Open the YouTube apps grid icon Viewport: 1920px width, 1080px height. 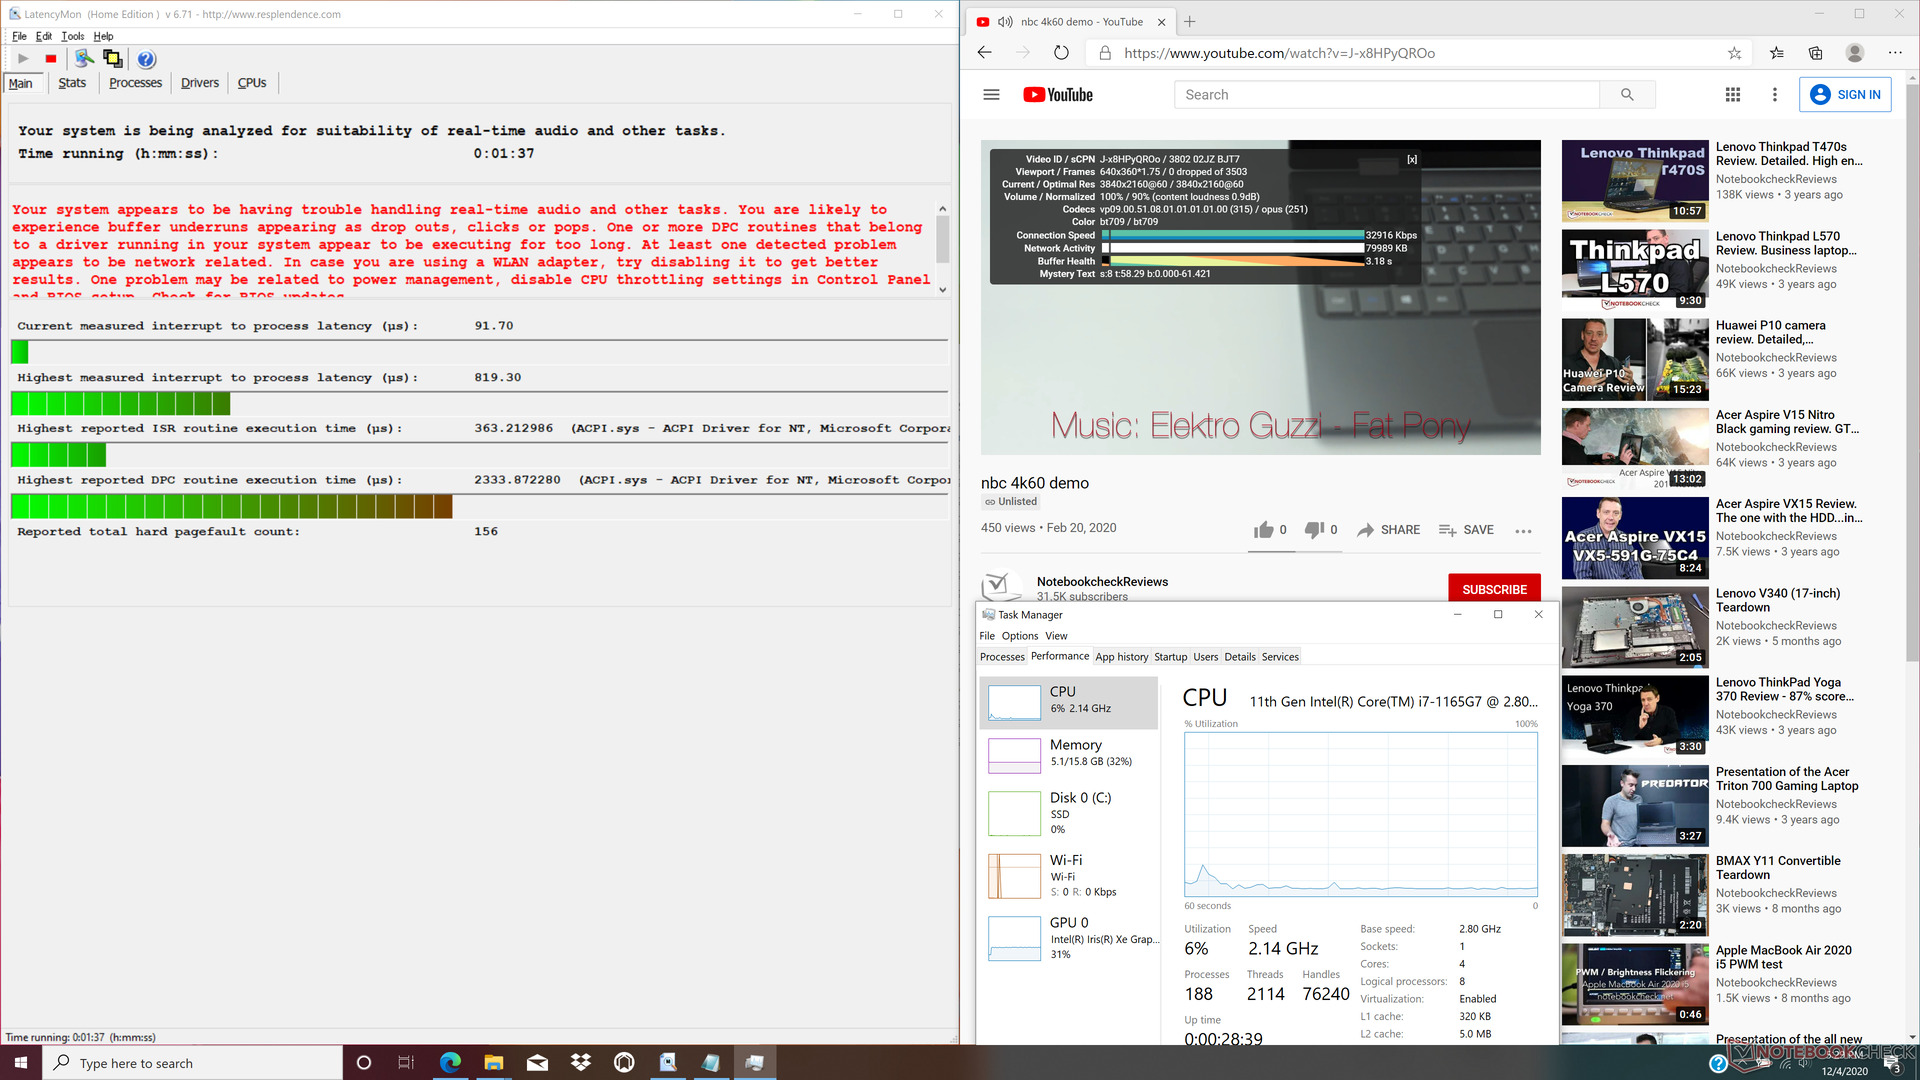1733,94
